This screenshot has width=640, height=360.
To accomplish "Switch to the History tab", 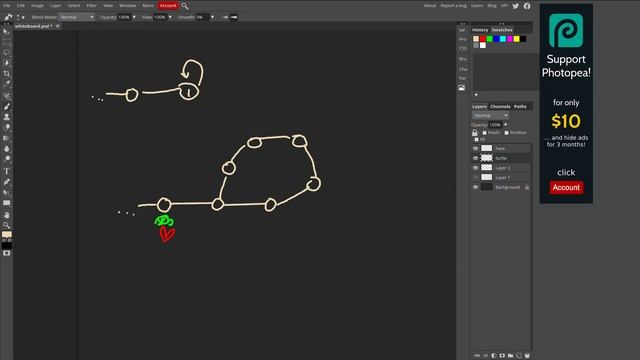I will point(480,30).
